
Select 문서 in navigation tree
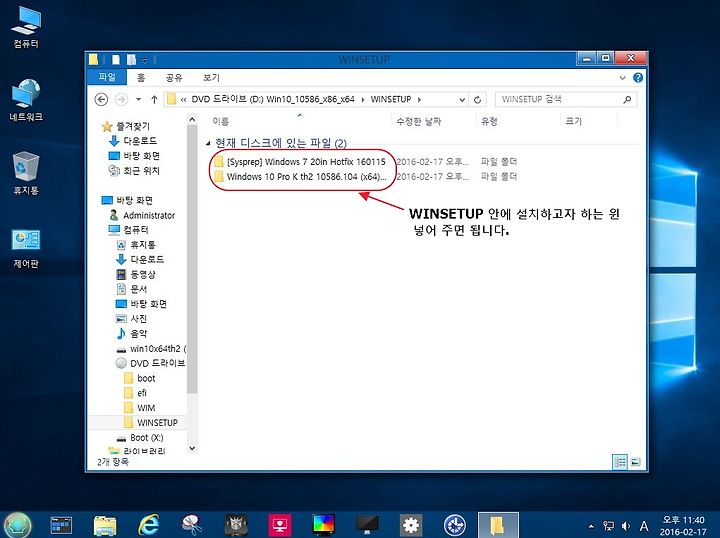[x=132, y=289]
